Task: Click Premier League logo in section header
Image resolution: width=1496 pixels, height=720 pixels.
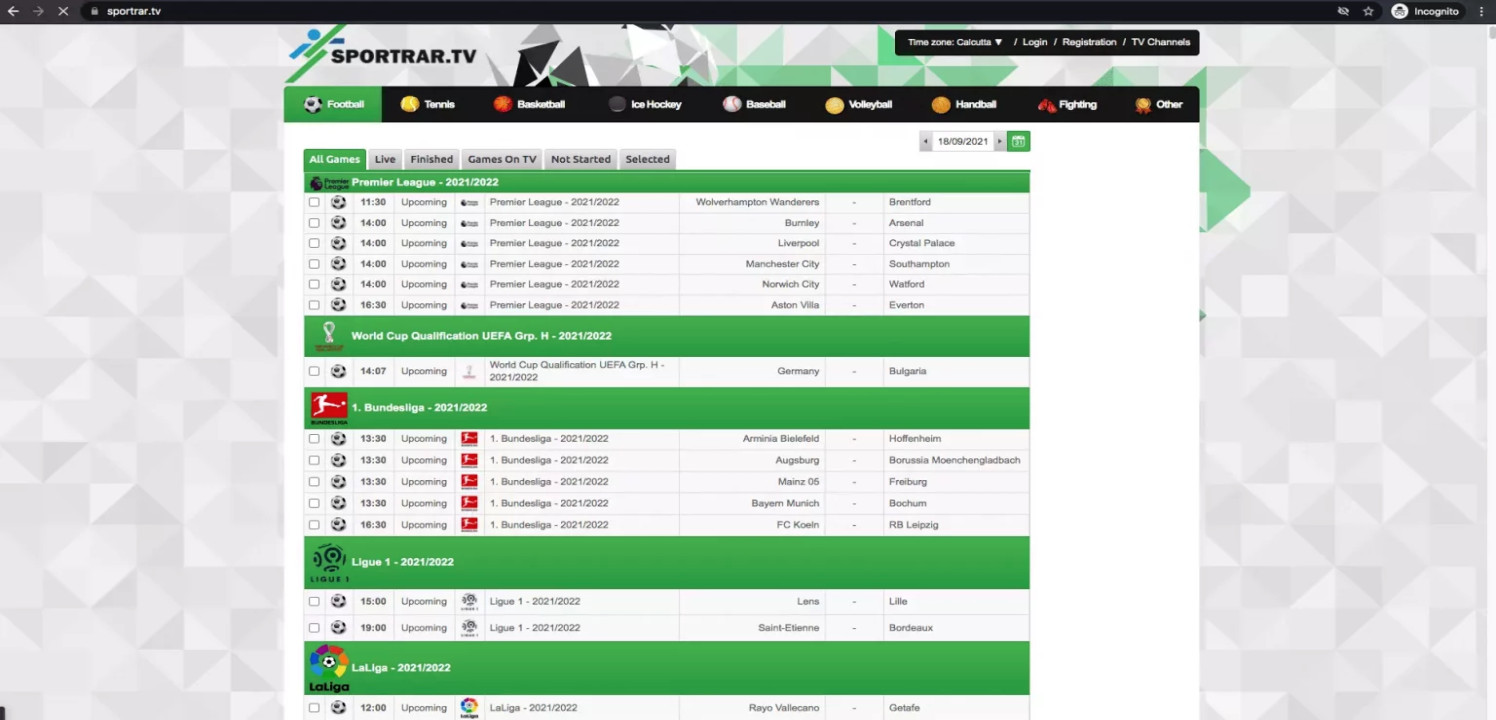Action: [329, 183]
